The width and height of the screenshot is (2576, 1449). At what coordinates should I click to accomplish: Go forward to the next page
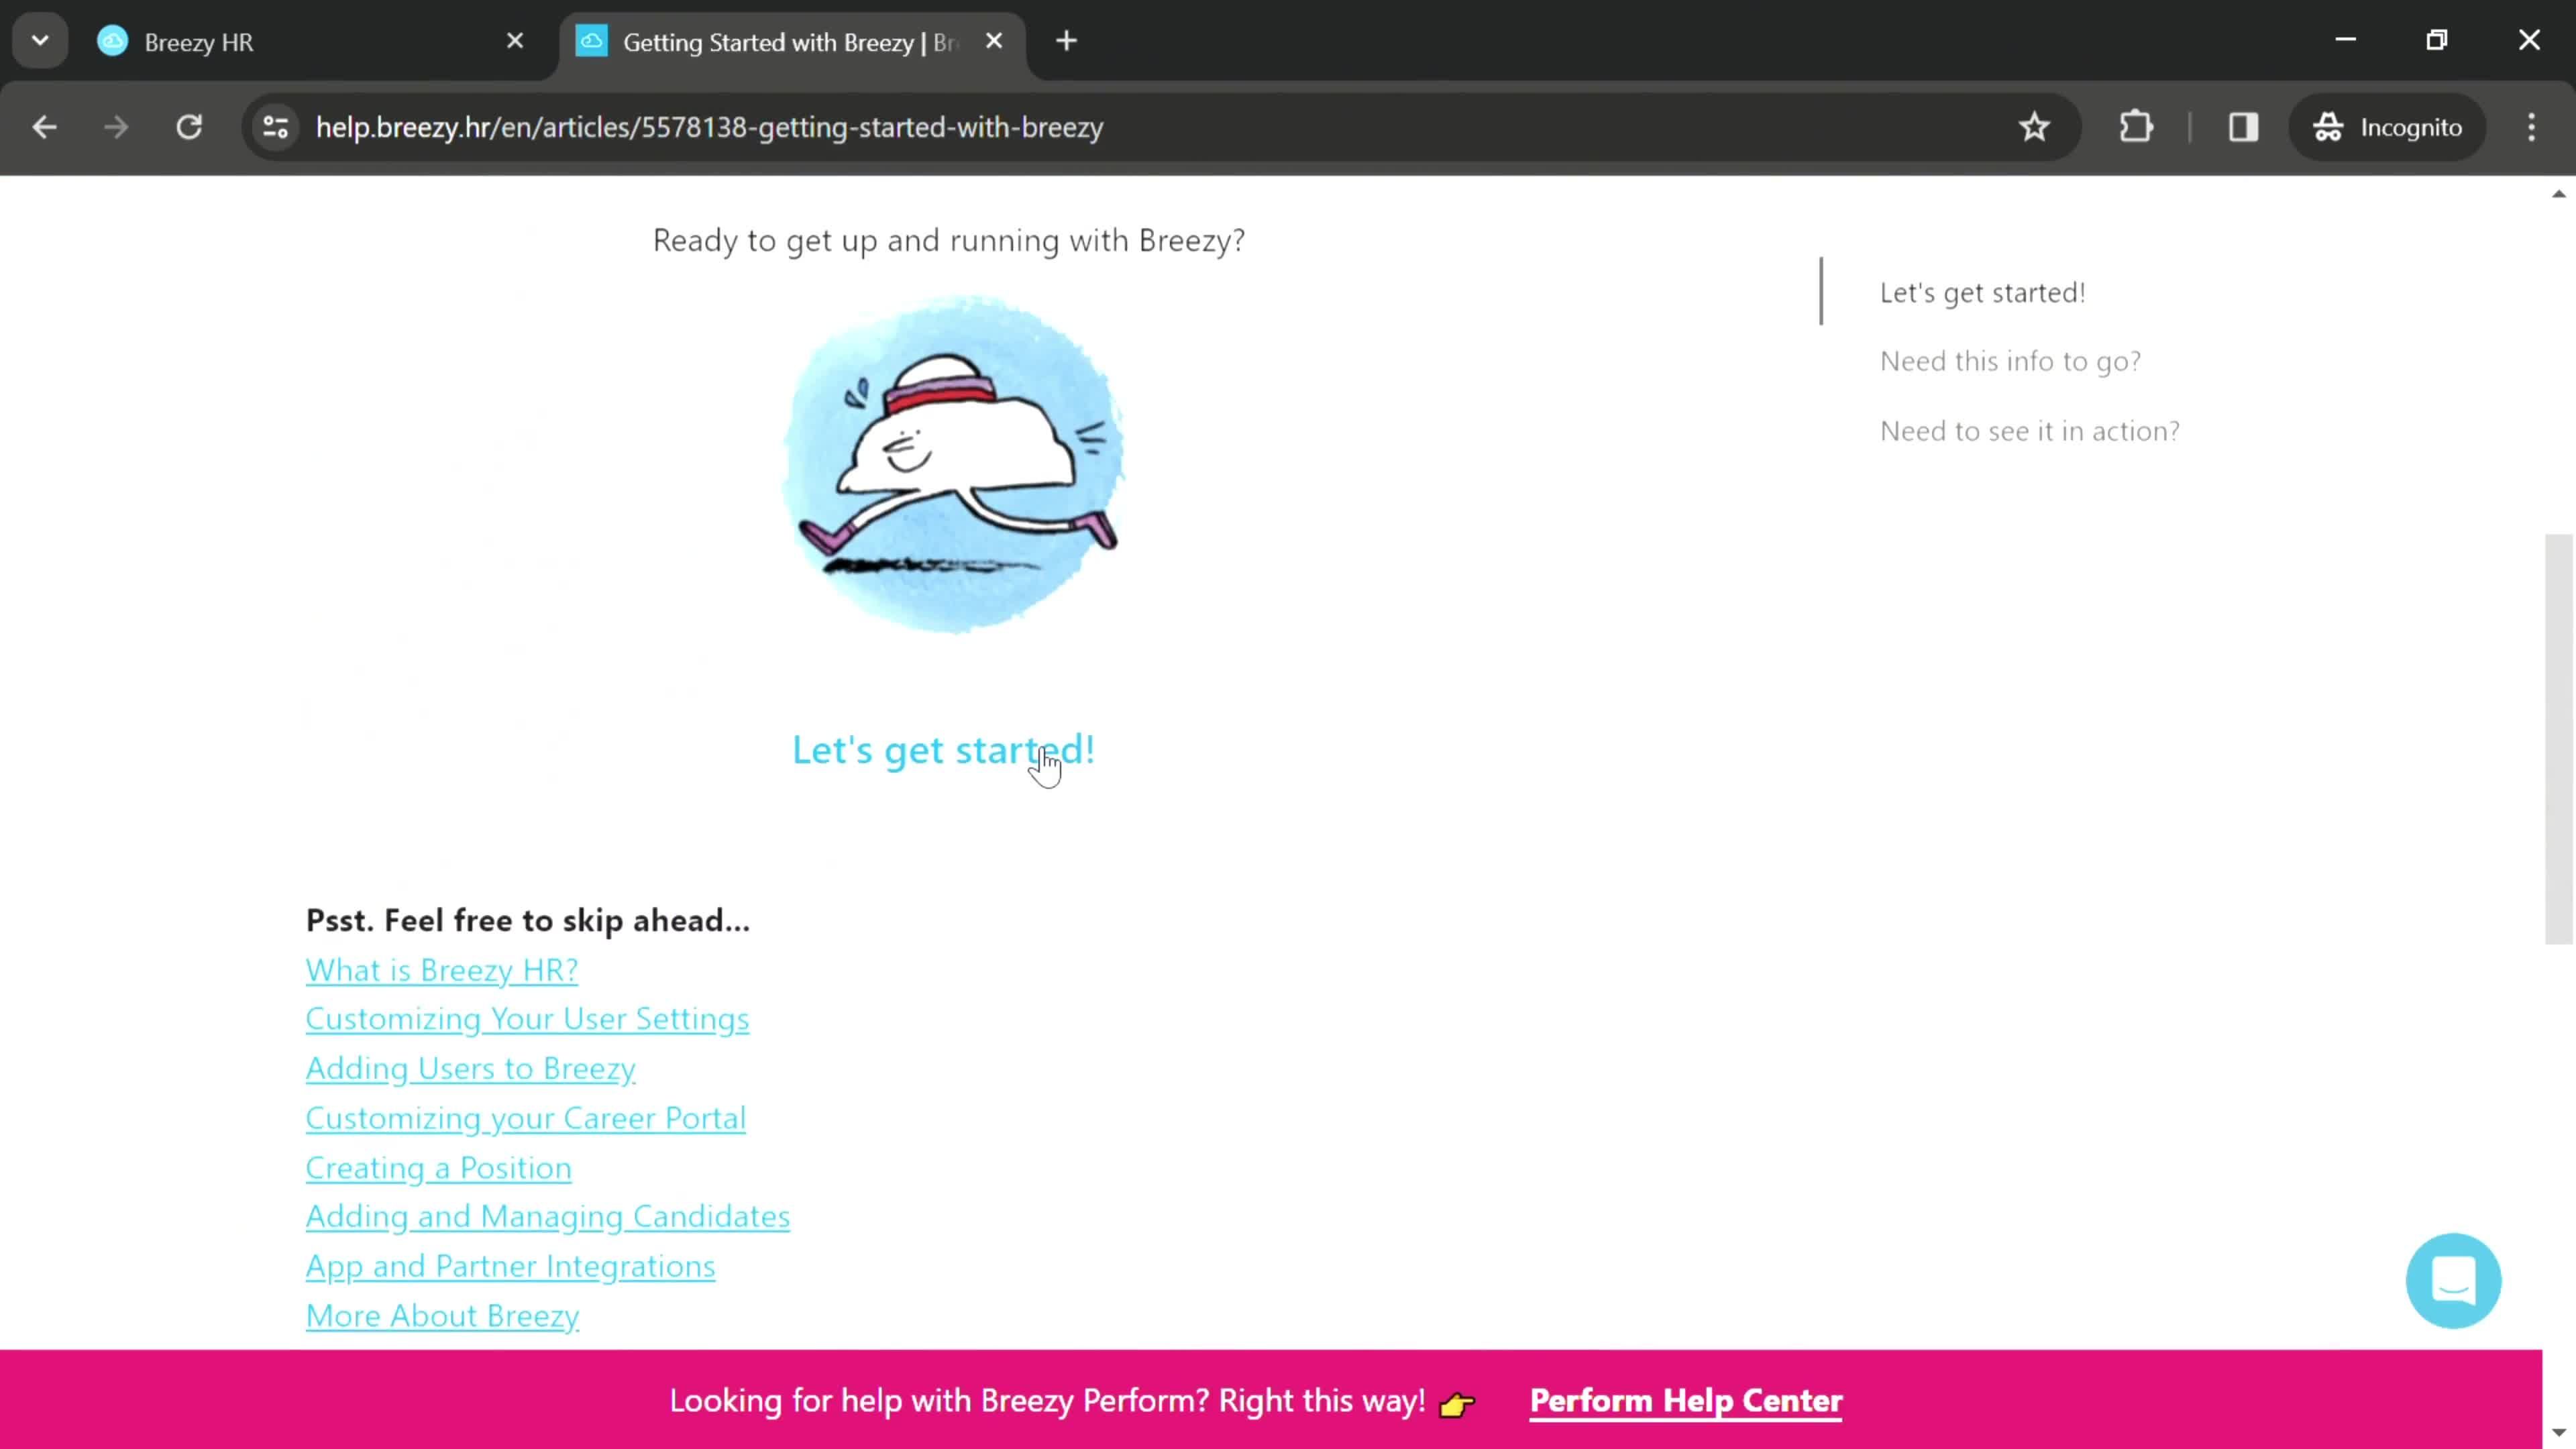116,127
